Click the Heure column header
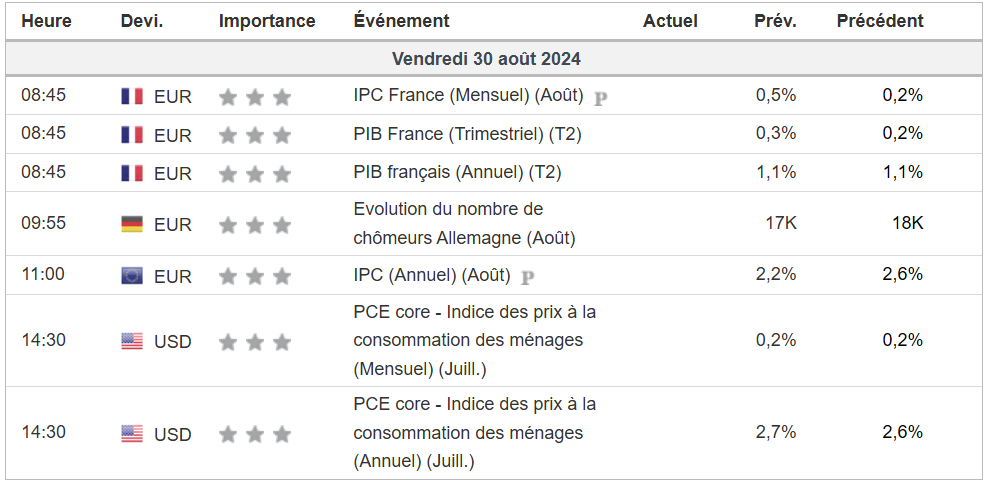 [x=45, y=21]
